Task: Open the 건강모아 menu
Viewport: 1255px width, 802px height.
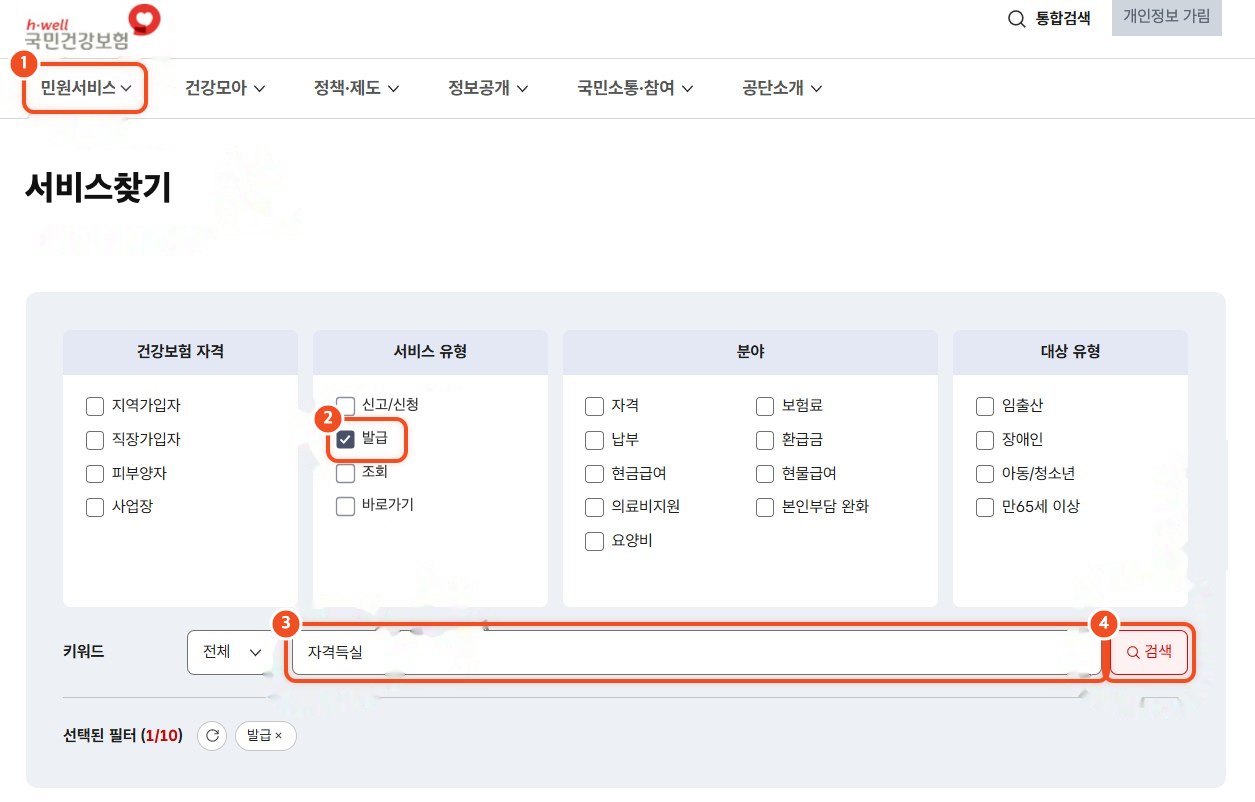Action: [x=225, y=88]
